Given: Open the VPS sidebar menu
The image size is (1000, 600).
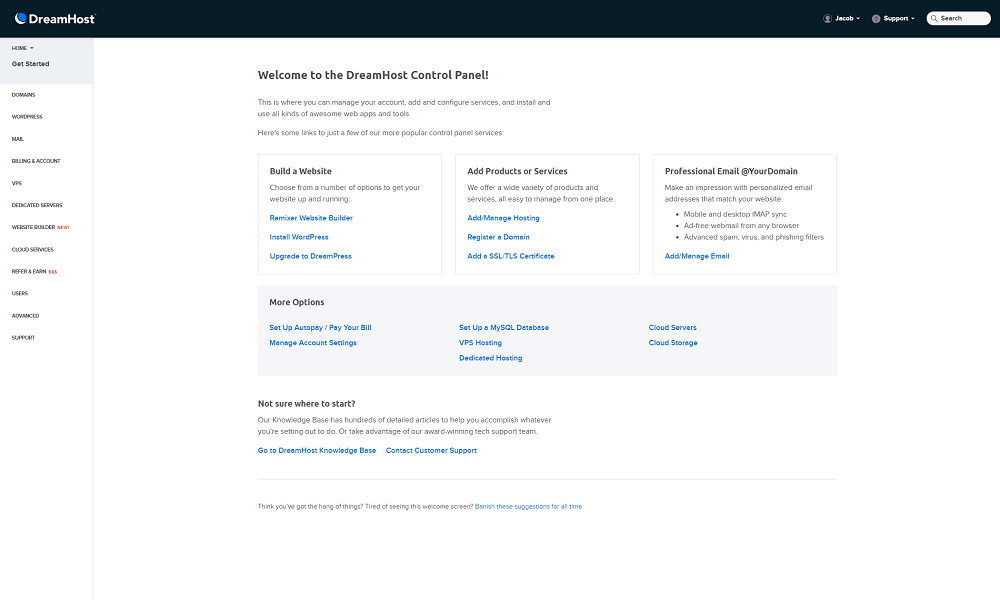Looking at the screenshot, I should (x=17, y=183).
